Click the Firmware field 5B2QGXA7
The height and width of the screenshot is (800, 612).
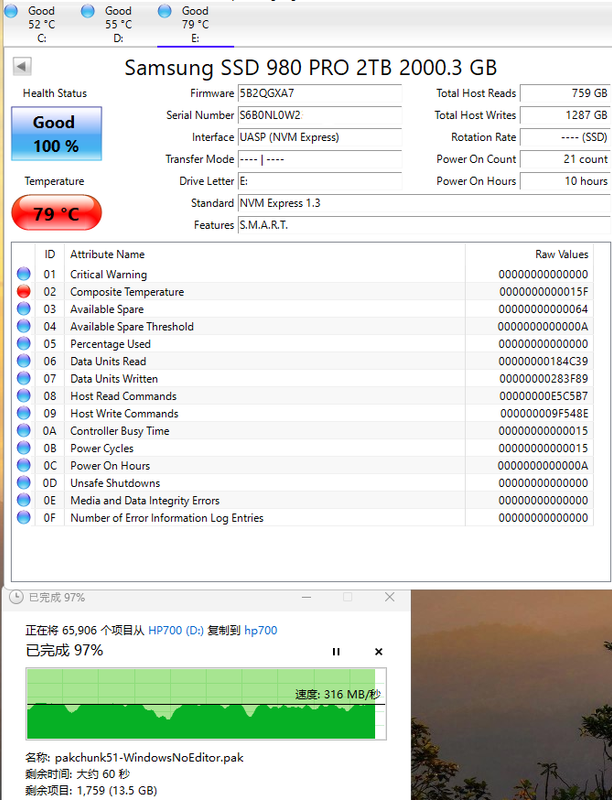pyautogui.click(x=320, y=93)
